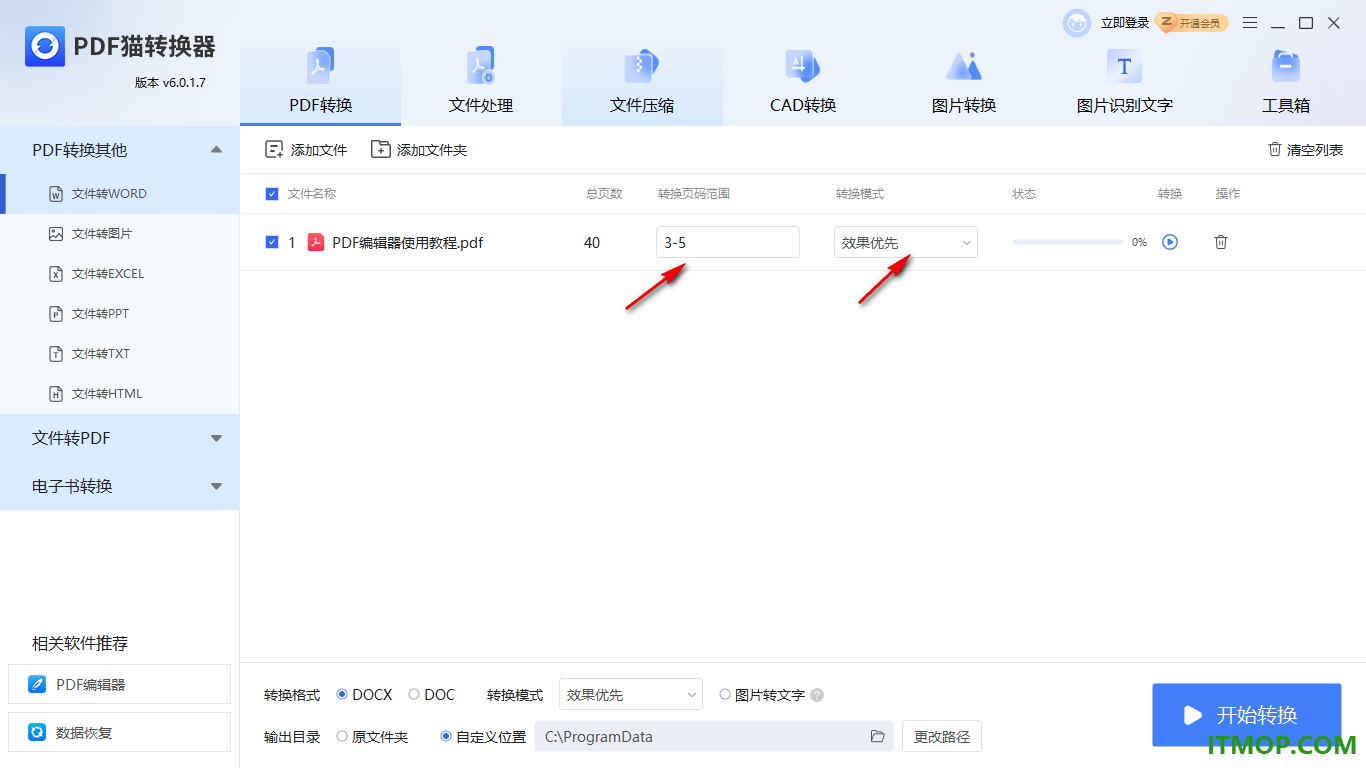Expand the 电子书转换 section

click(x=216, y=486)
